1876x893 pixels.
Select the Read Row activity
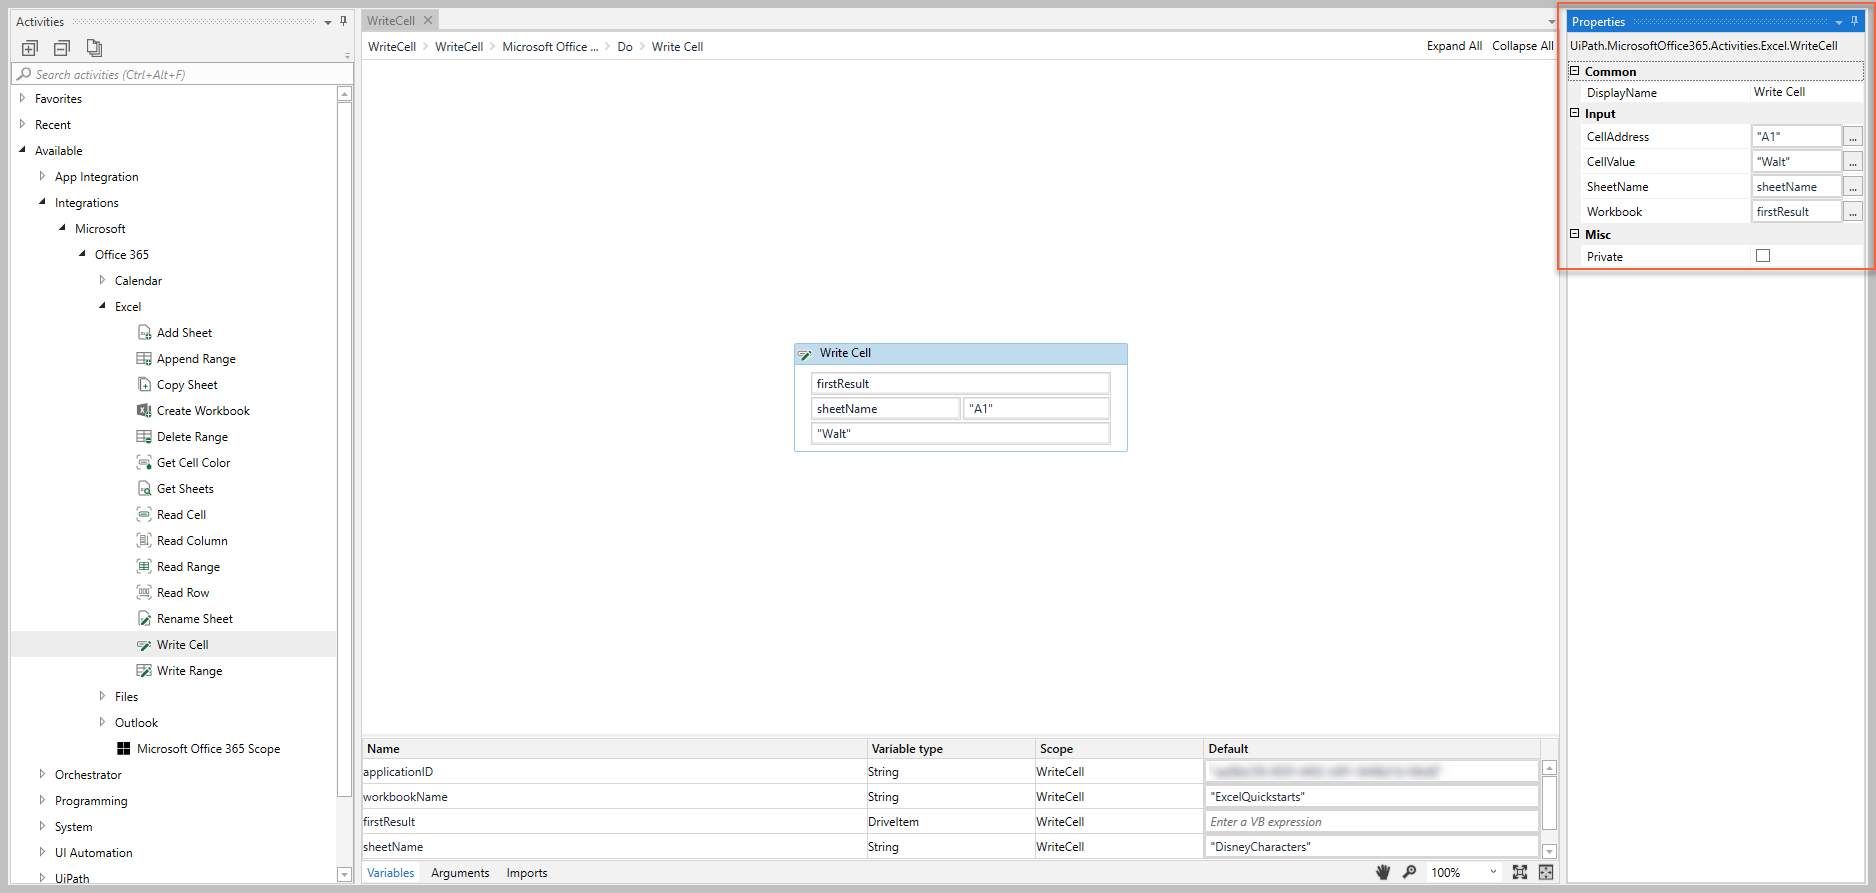pos(183,593)
